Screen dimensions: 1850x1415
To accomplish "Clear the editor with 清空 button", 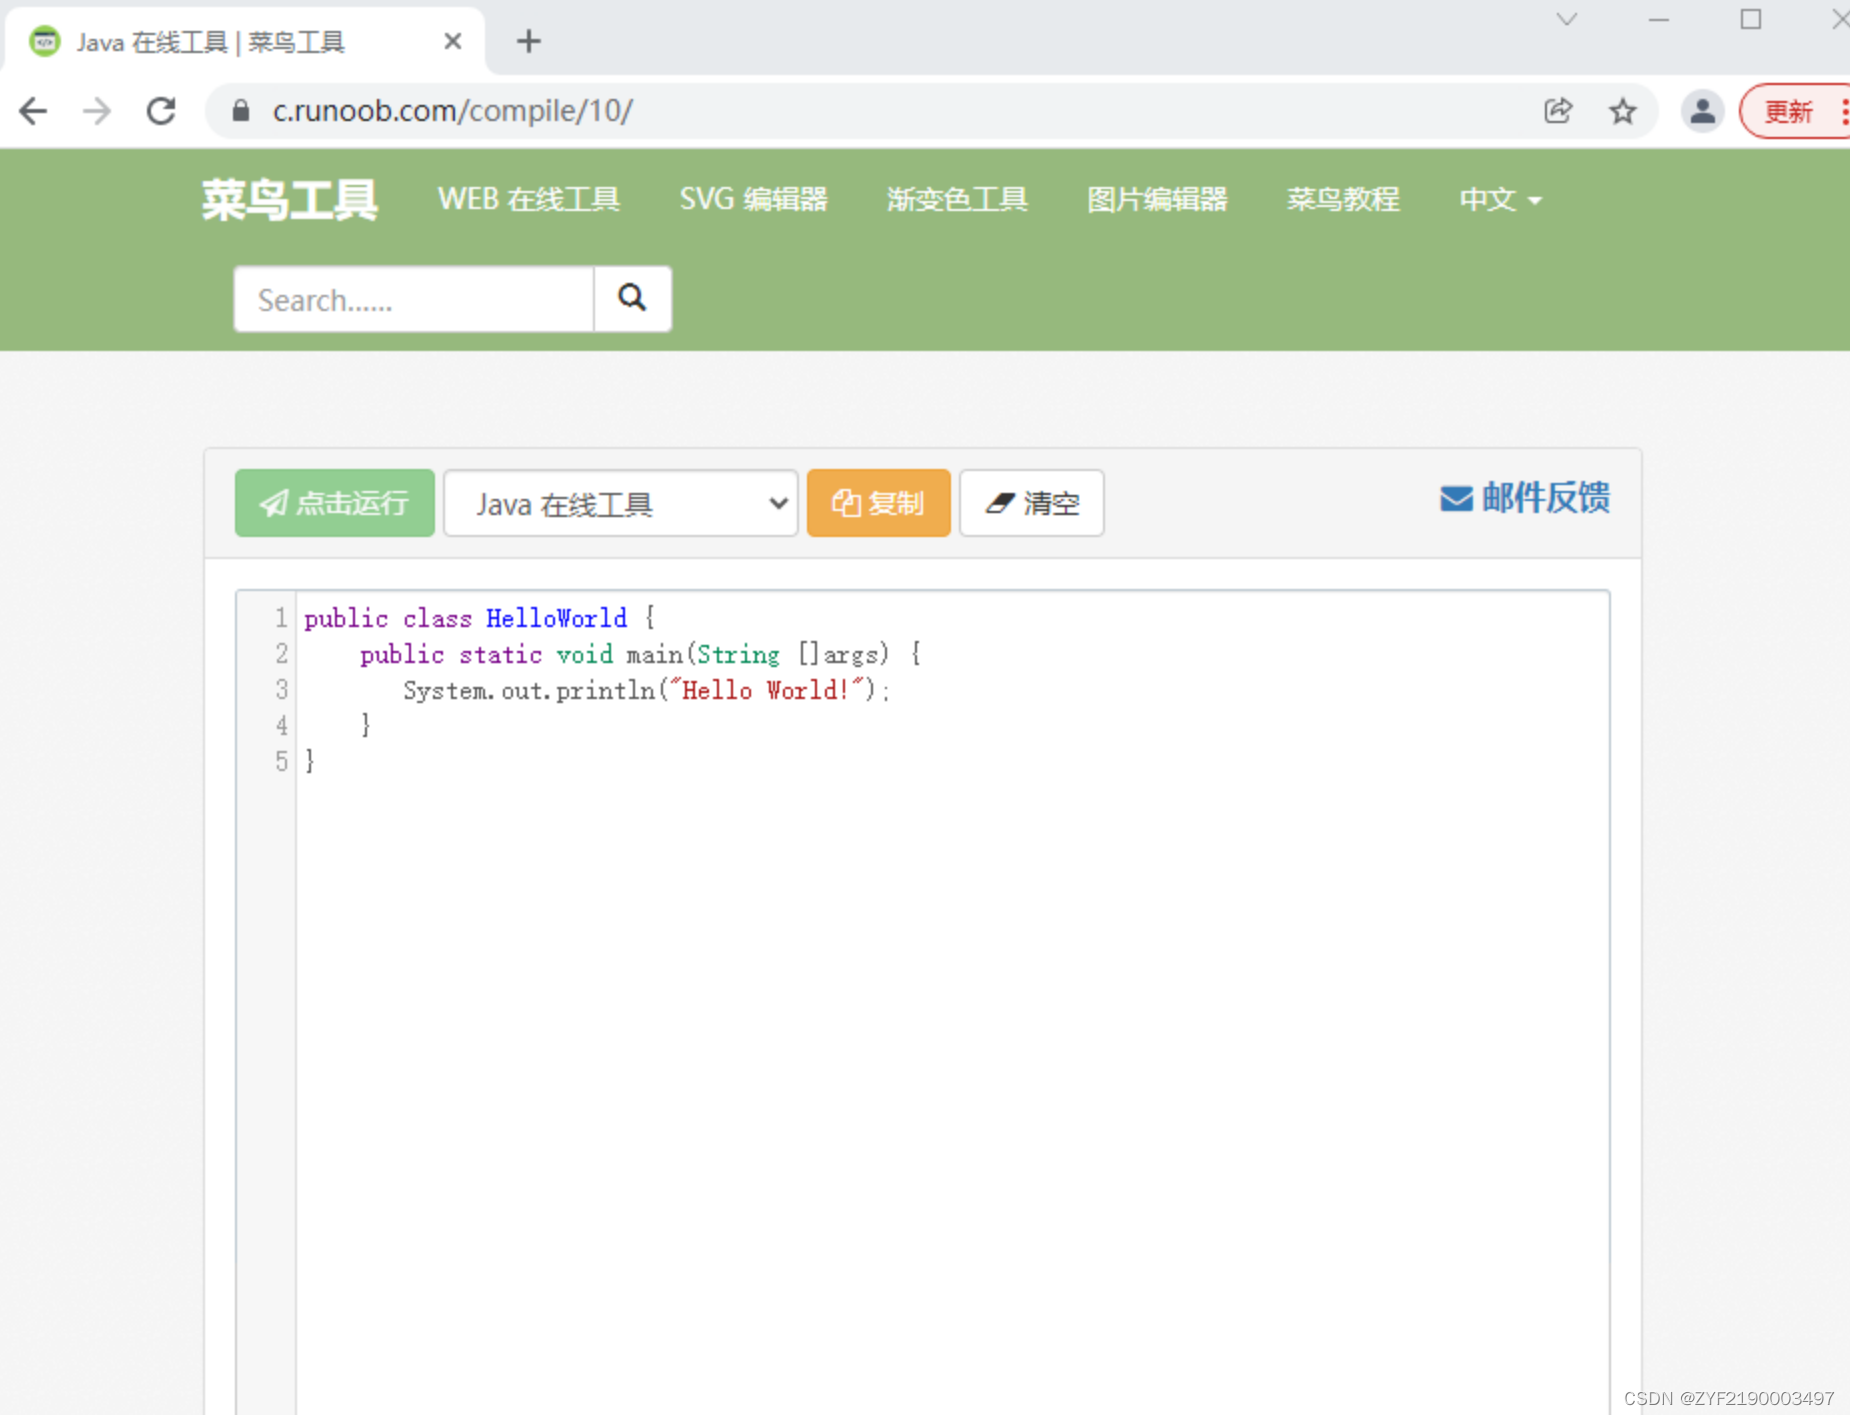I will pos(1031,502).
